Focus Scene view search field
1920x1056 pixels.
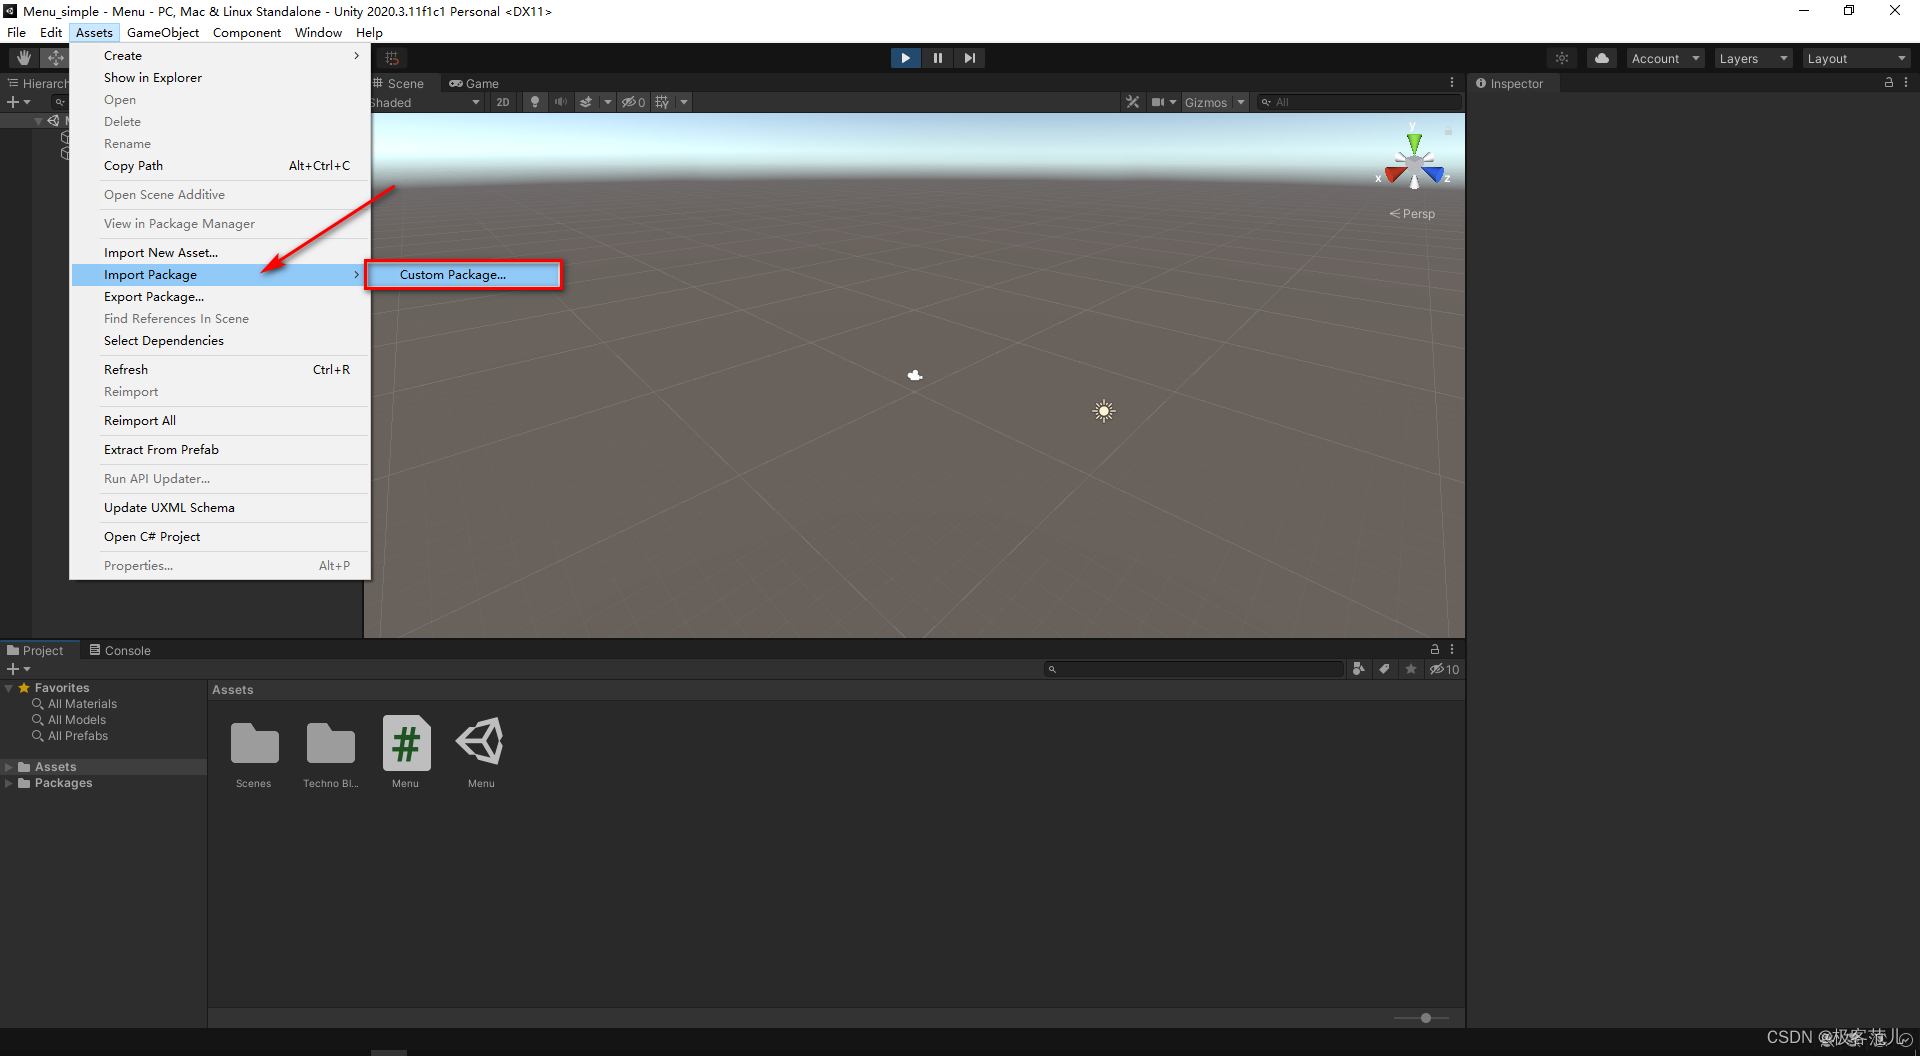pos(1358,102)
